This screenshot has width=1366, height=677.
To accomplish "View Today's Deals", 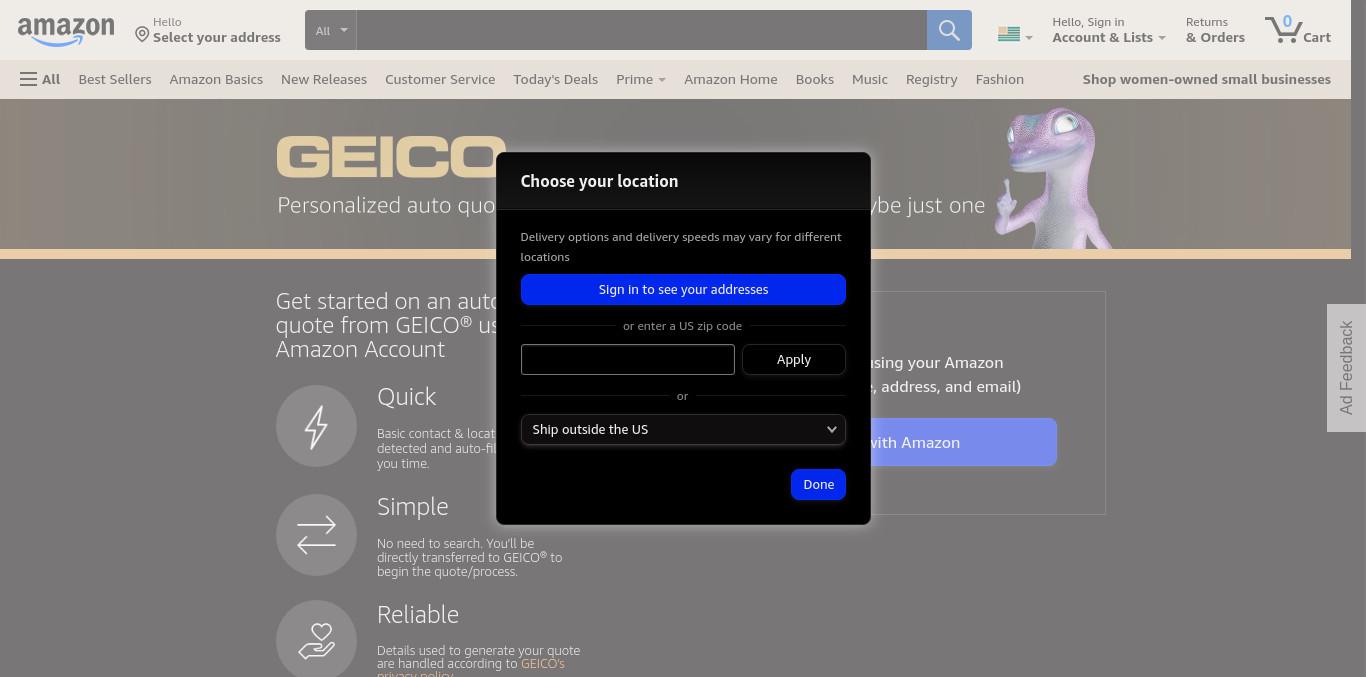I will (x=555, y=79).
